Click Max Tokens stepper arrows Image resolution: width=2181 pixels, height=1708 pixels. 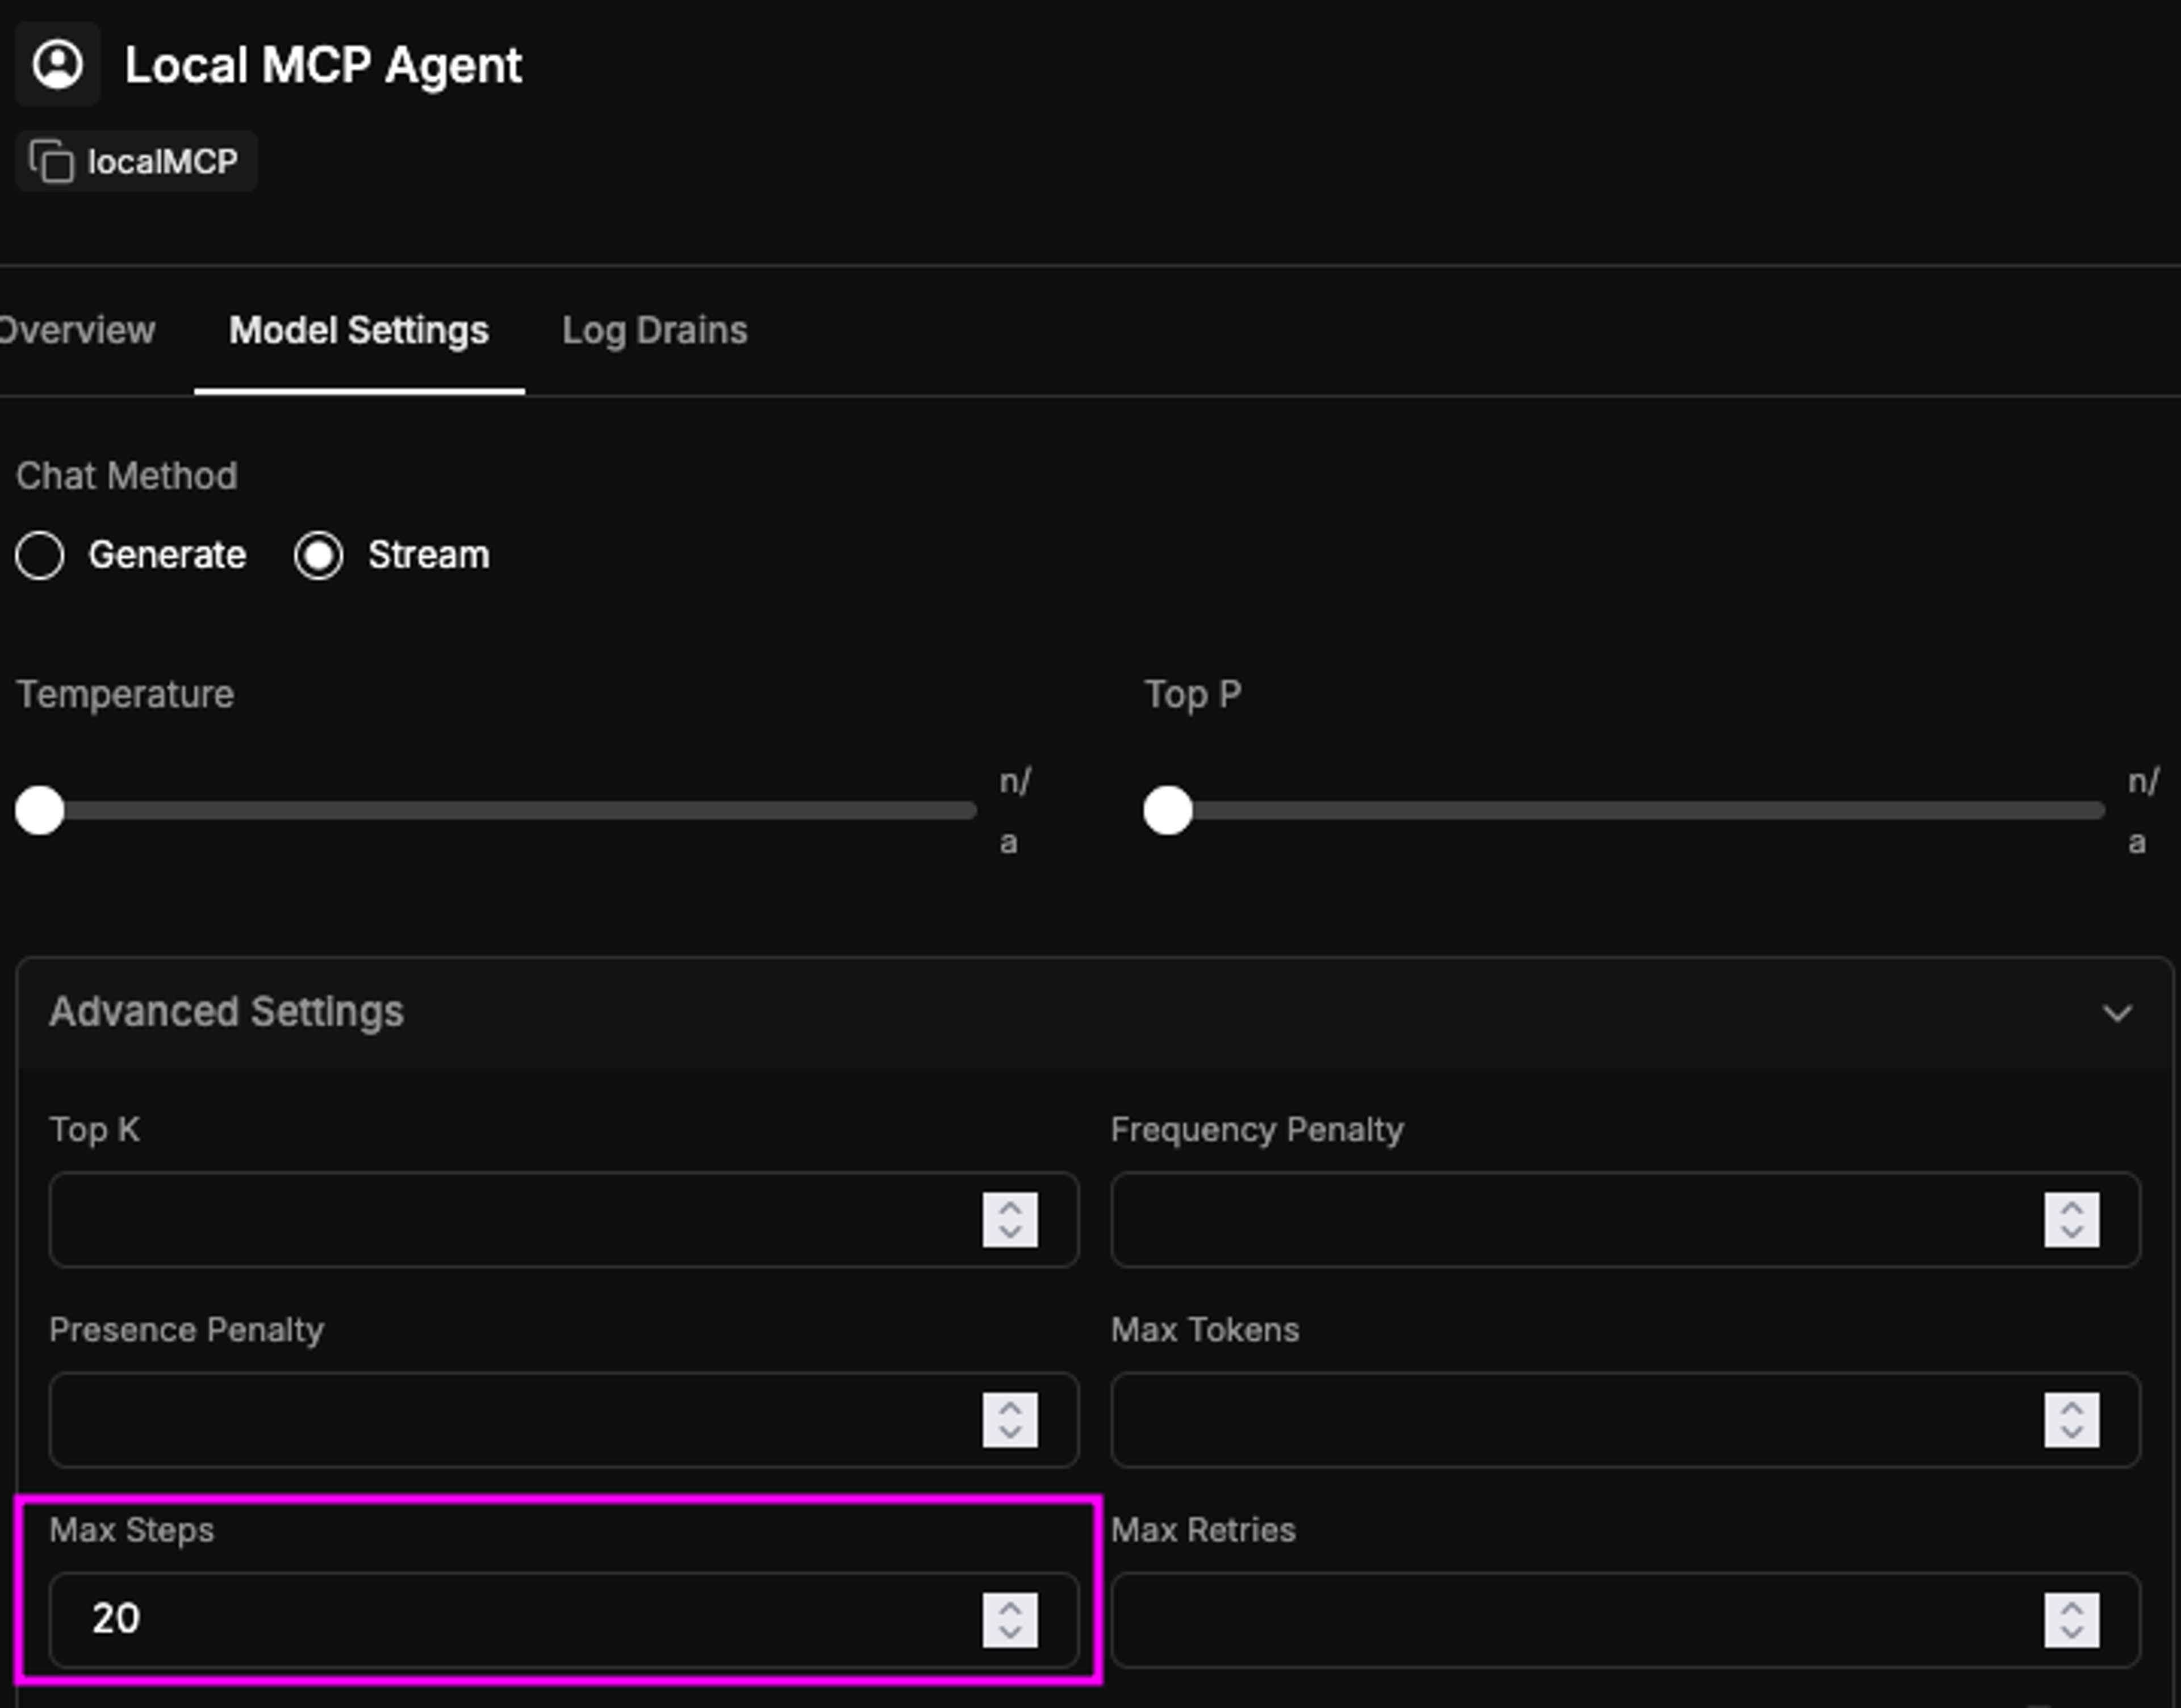2071,1419
